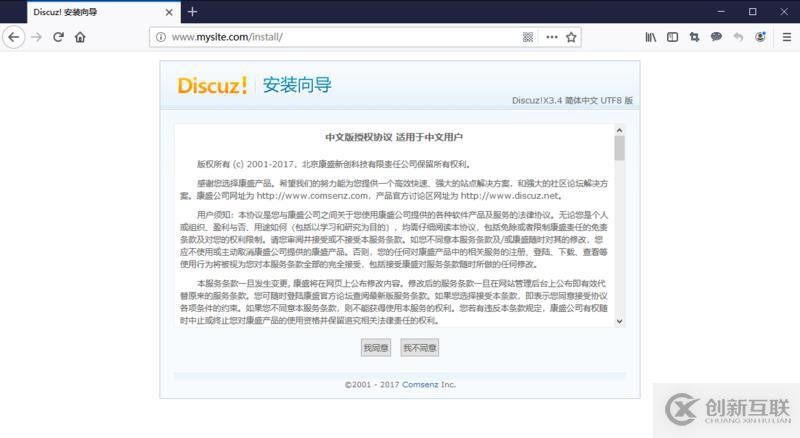Click the license scrollbar up arrow
The width and height of the screenshot is (800, 438).
(x=619, y=130)
